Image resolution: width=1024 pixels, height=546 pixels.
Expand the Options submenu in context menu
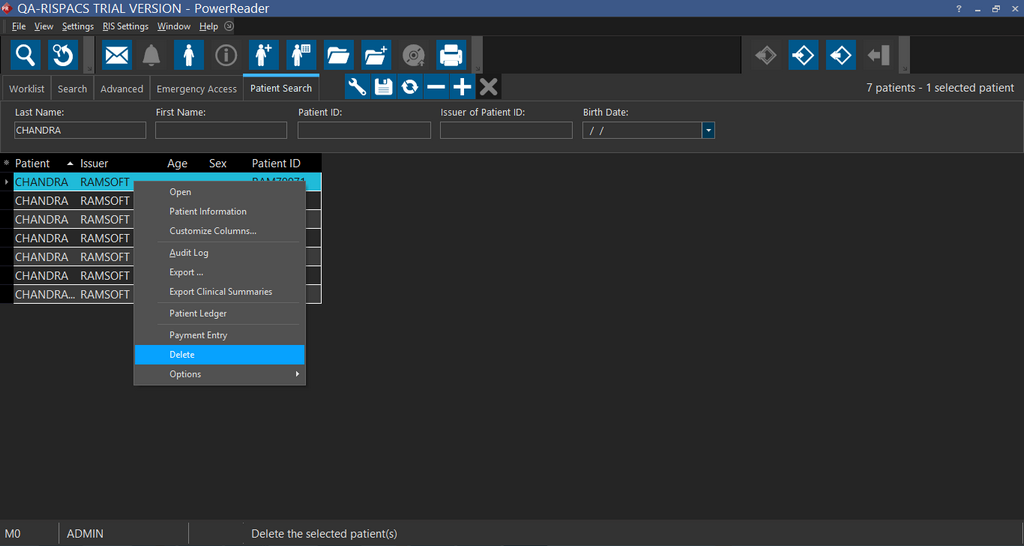[219, 374]
